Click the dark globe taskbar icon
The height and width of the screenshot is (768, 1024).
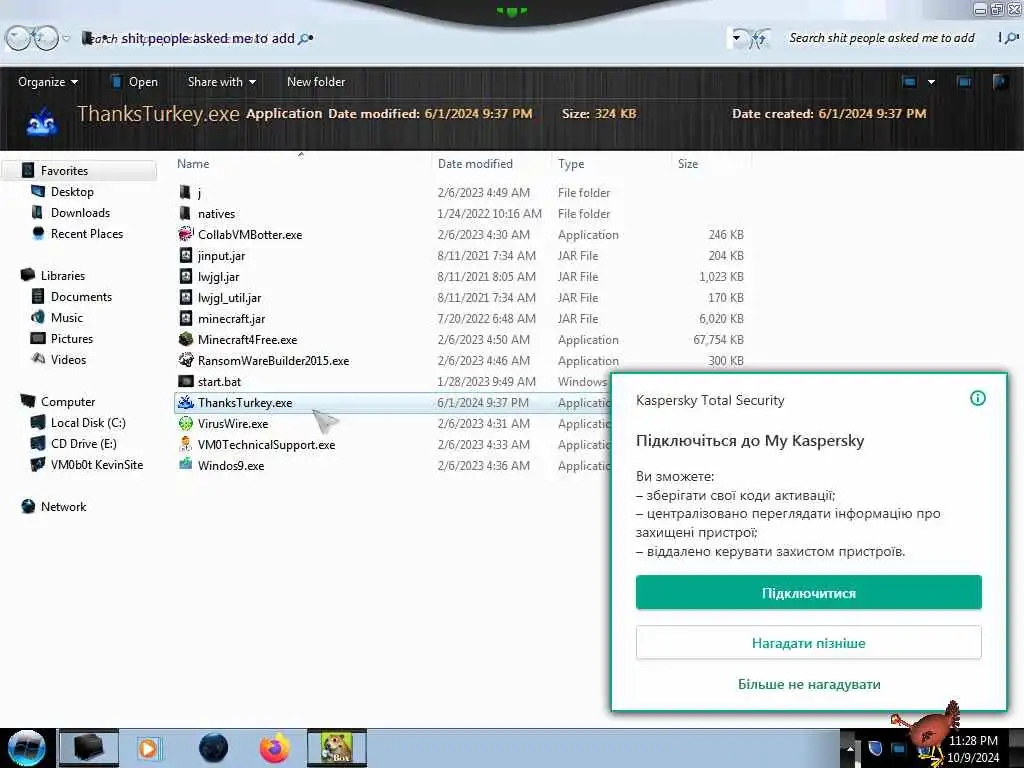coord(214,748)
